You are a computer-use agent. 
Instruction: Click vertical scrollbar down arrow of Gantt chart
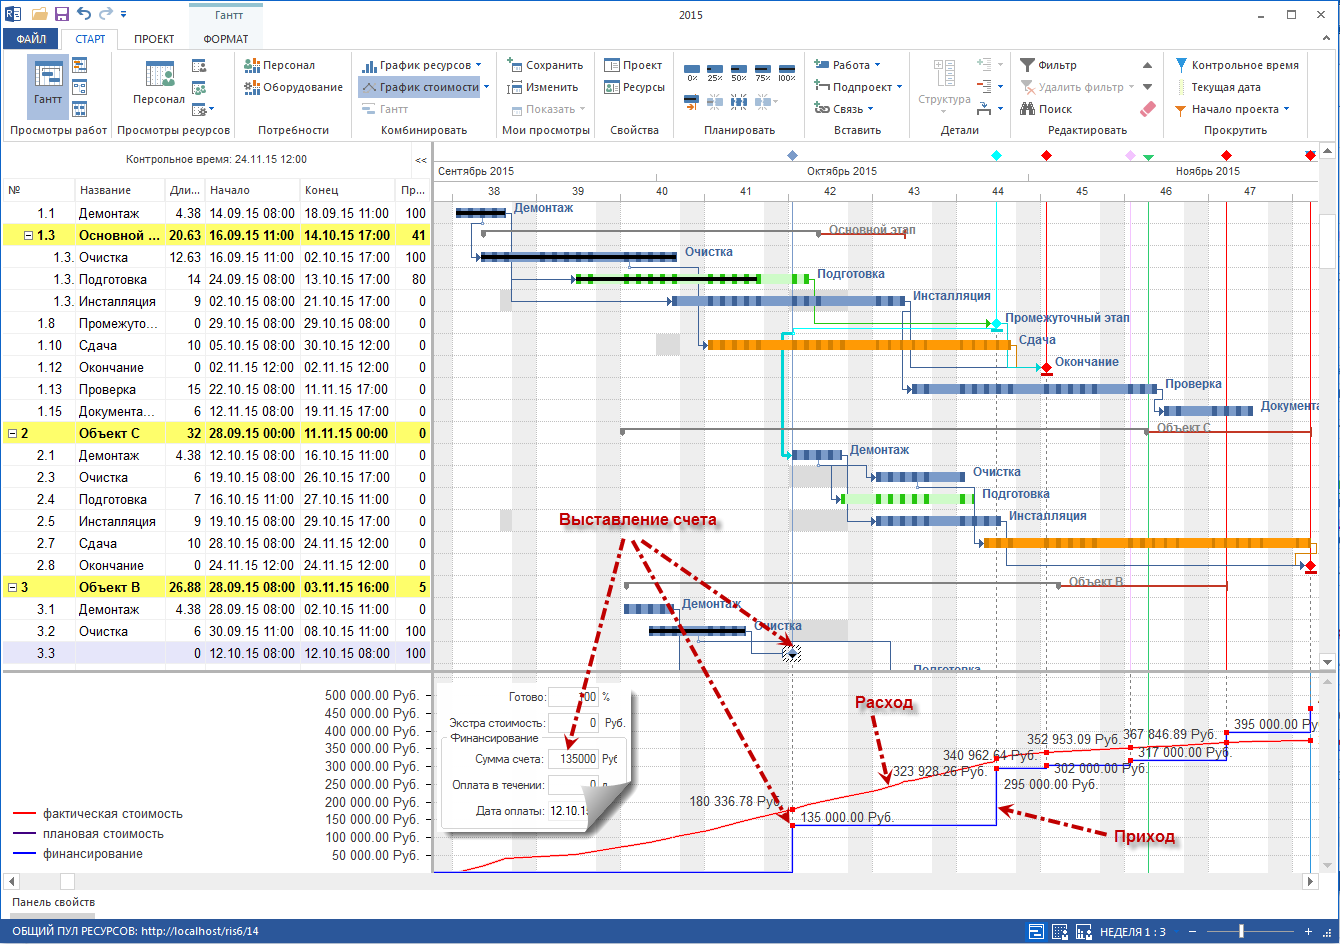(x=1327, y=661)
